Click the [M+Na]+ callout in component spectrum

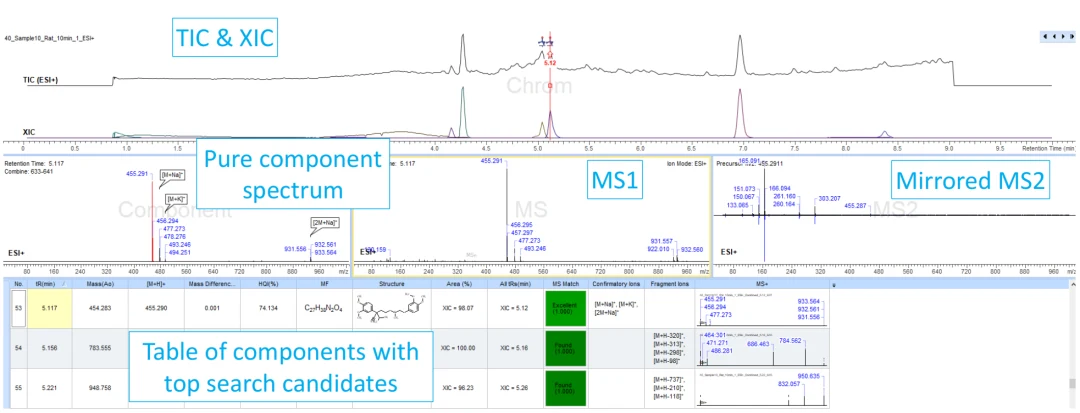coord(170,177)
